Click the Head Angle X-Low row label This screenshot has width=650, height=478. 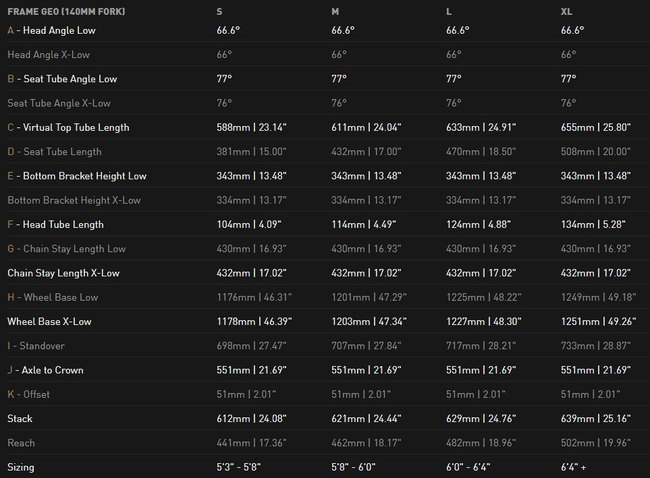(49, 55)
